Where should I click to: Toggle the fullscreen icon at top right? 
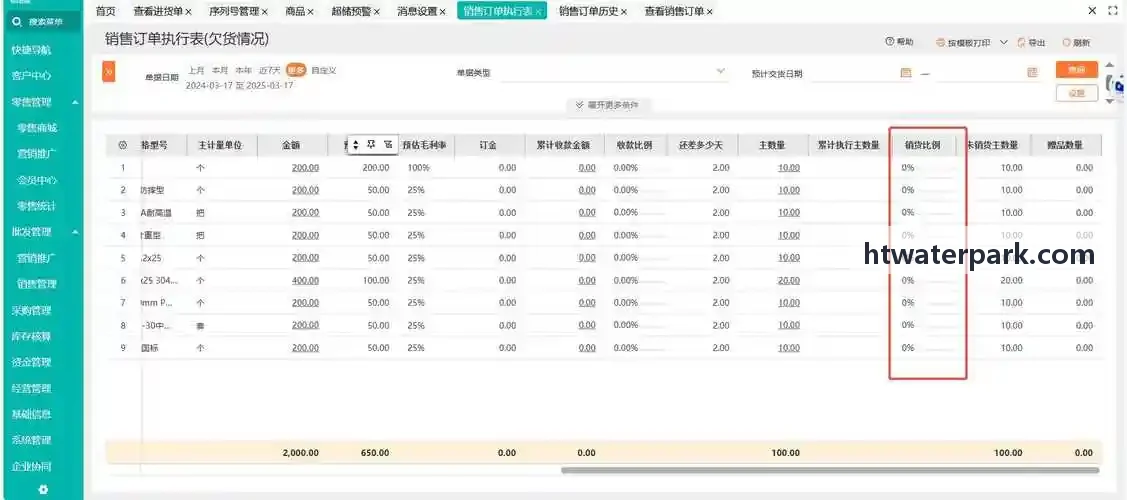point(1113,11)
